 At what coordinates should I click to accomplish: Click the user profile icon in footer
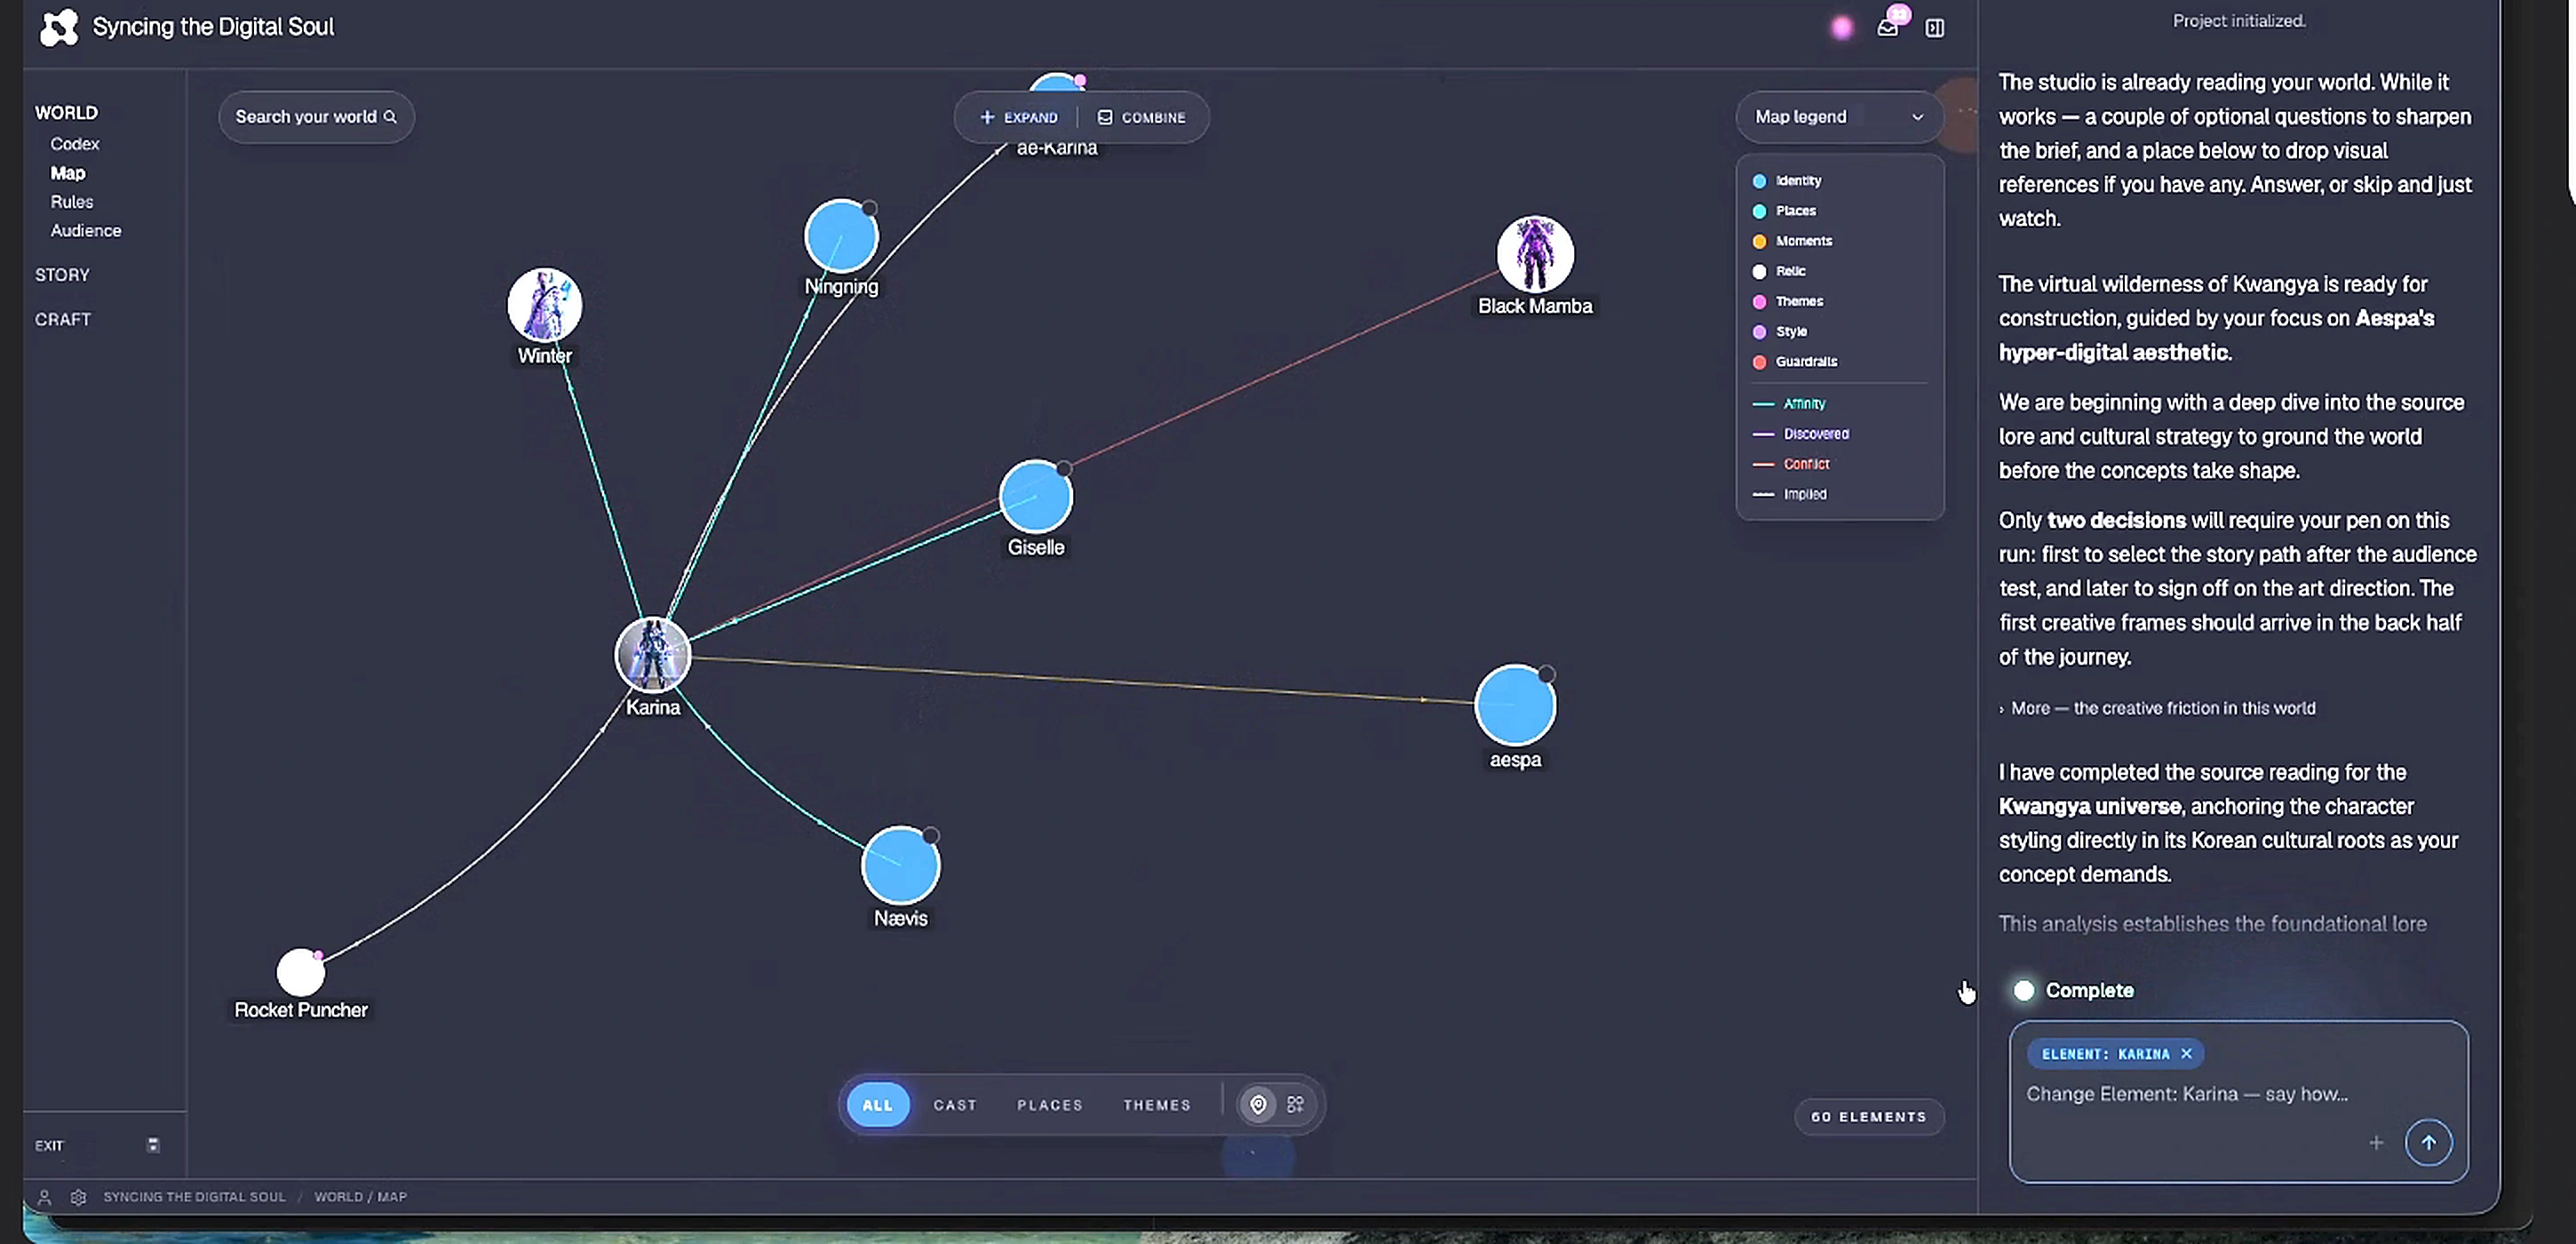pos(44,1196)
